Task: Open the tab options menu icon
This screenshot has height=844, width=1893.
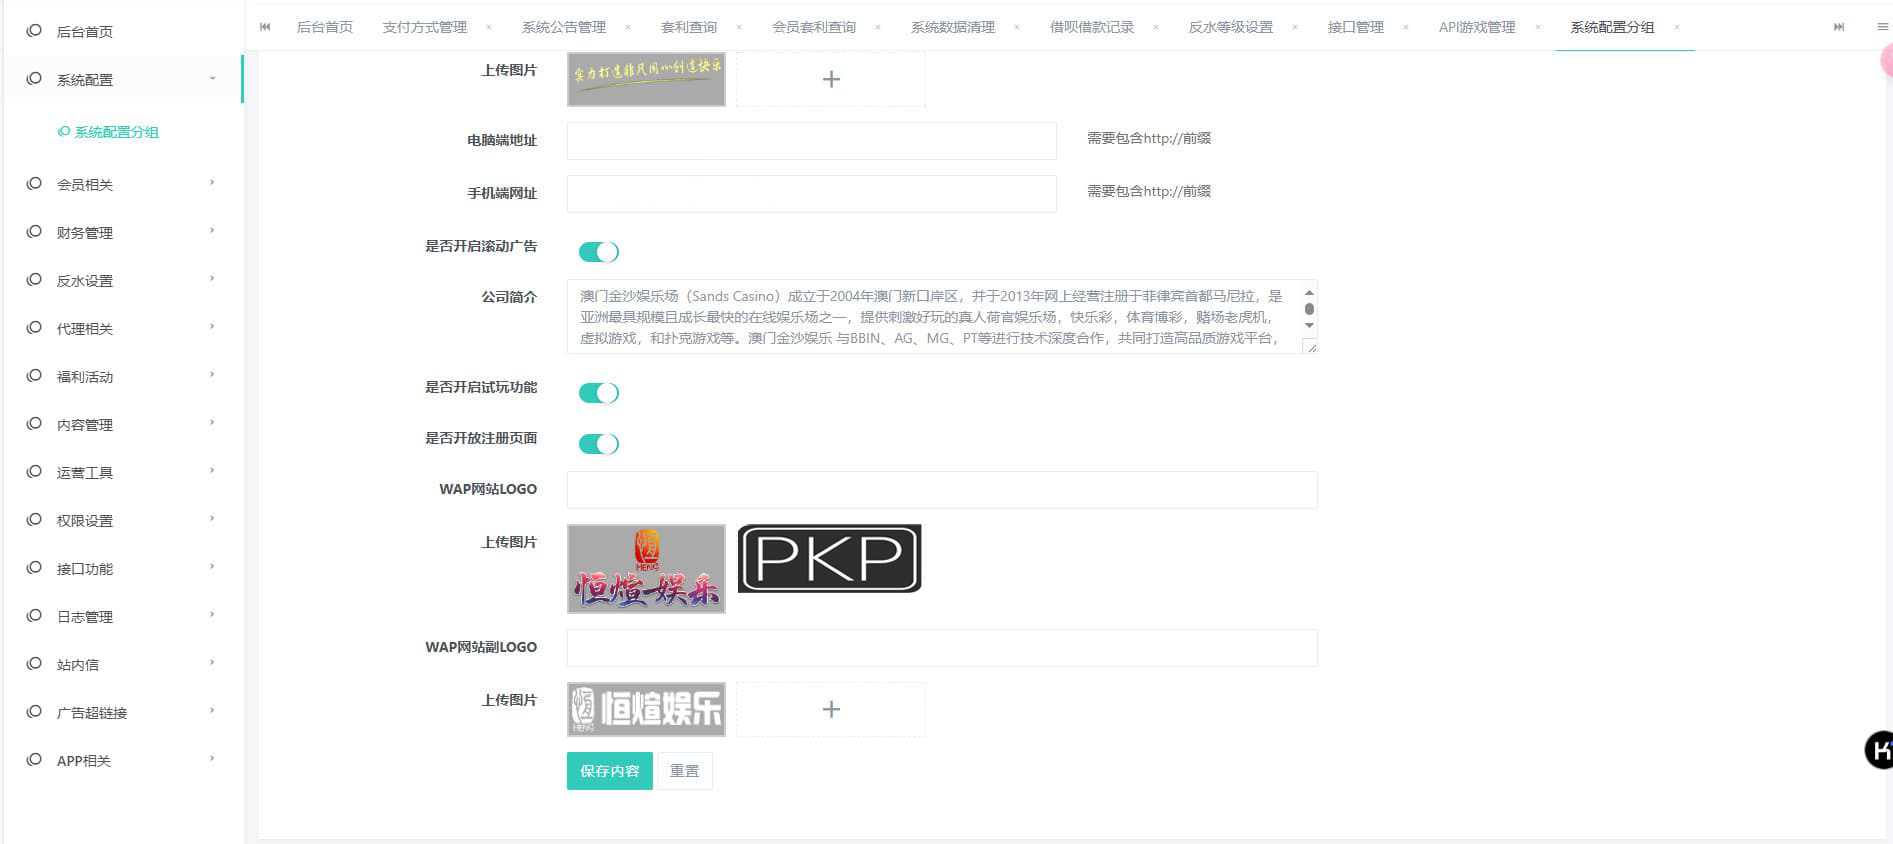Action: (1882, 27)
